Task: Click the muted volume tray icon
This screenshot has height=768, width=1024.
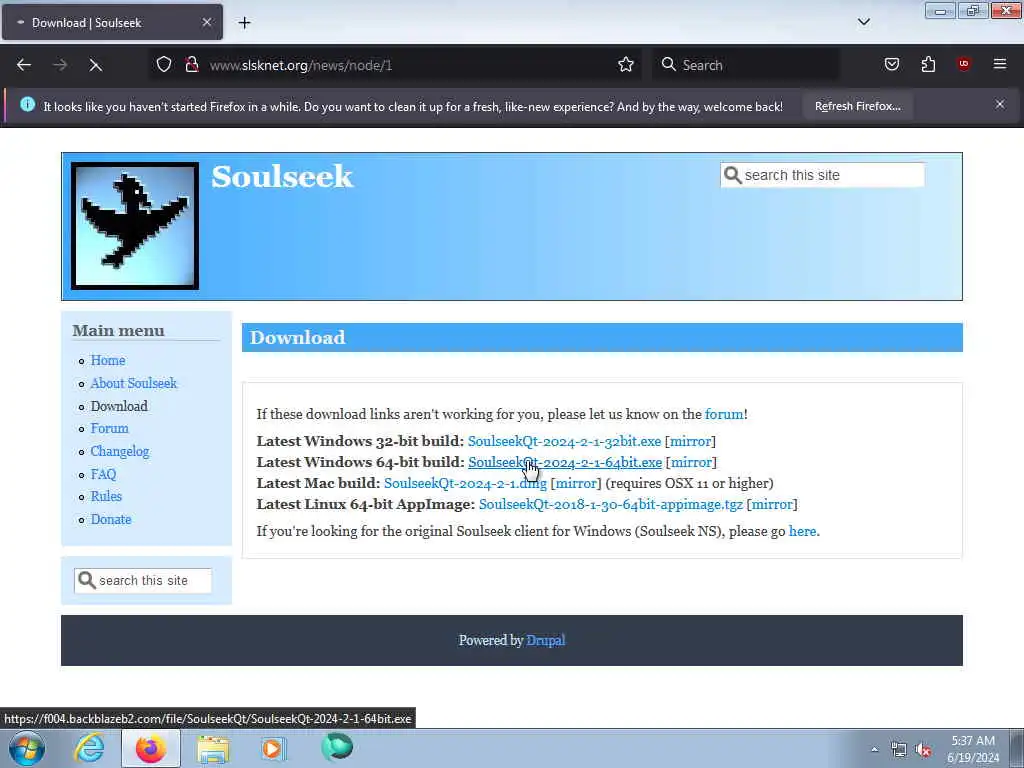Action: coord(923,750)
